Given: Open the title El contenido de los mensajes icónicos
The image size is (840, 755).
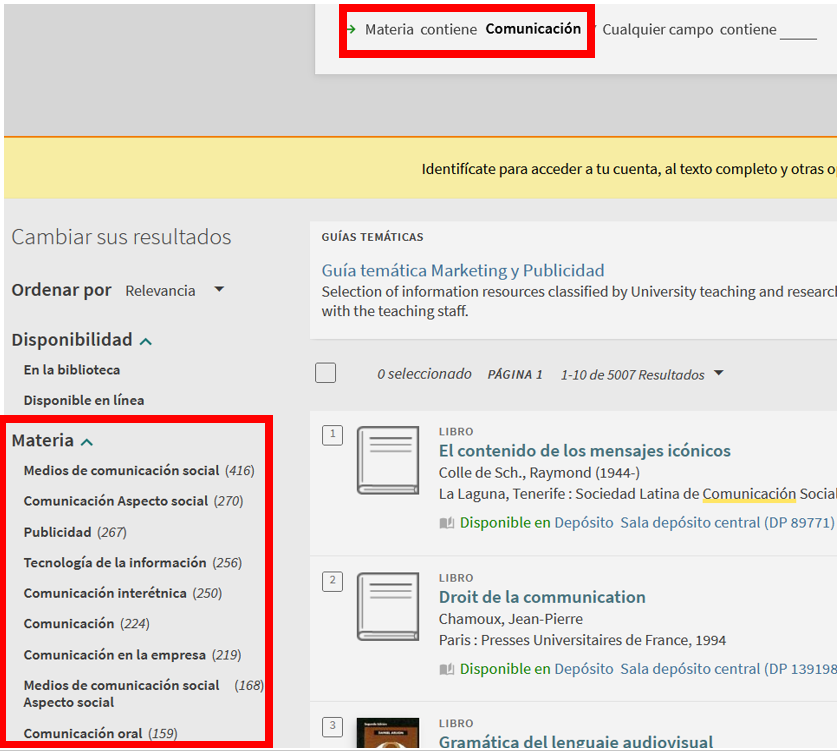Looking at the screenshot, I should click(584, 451).
